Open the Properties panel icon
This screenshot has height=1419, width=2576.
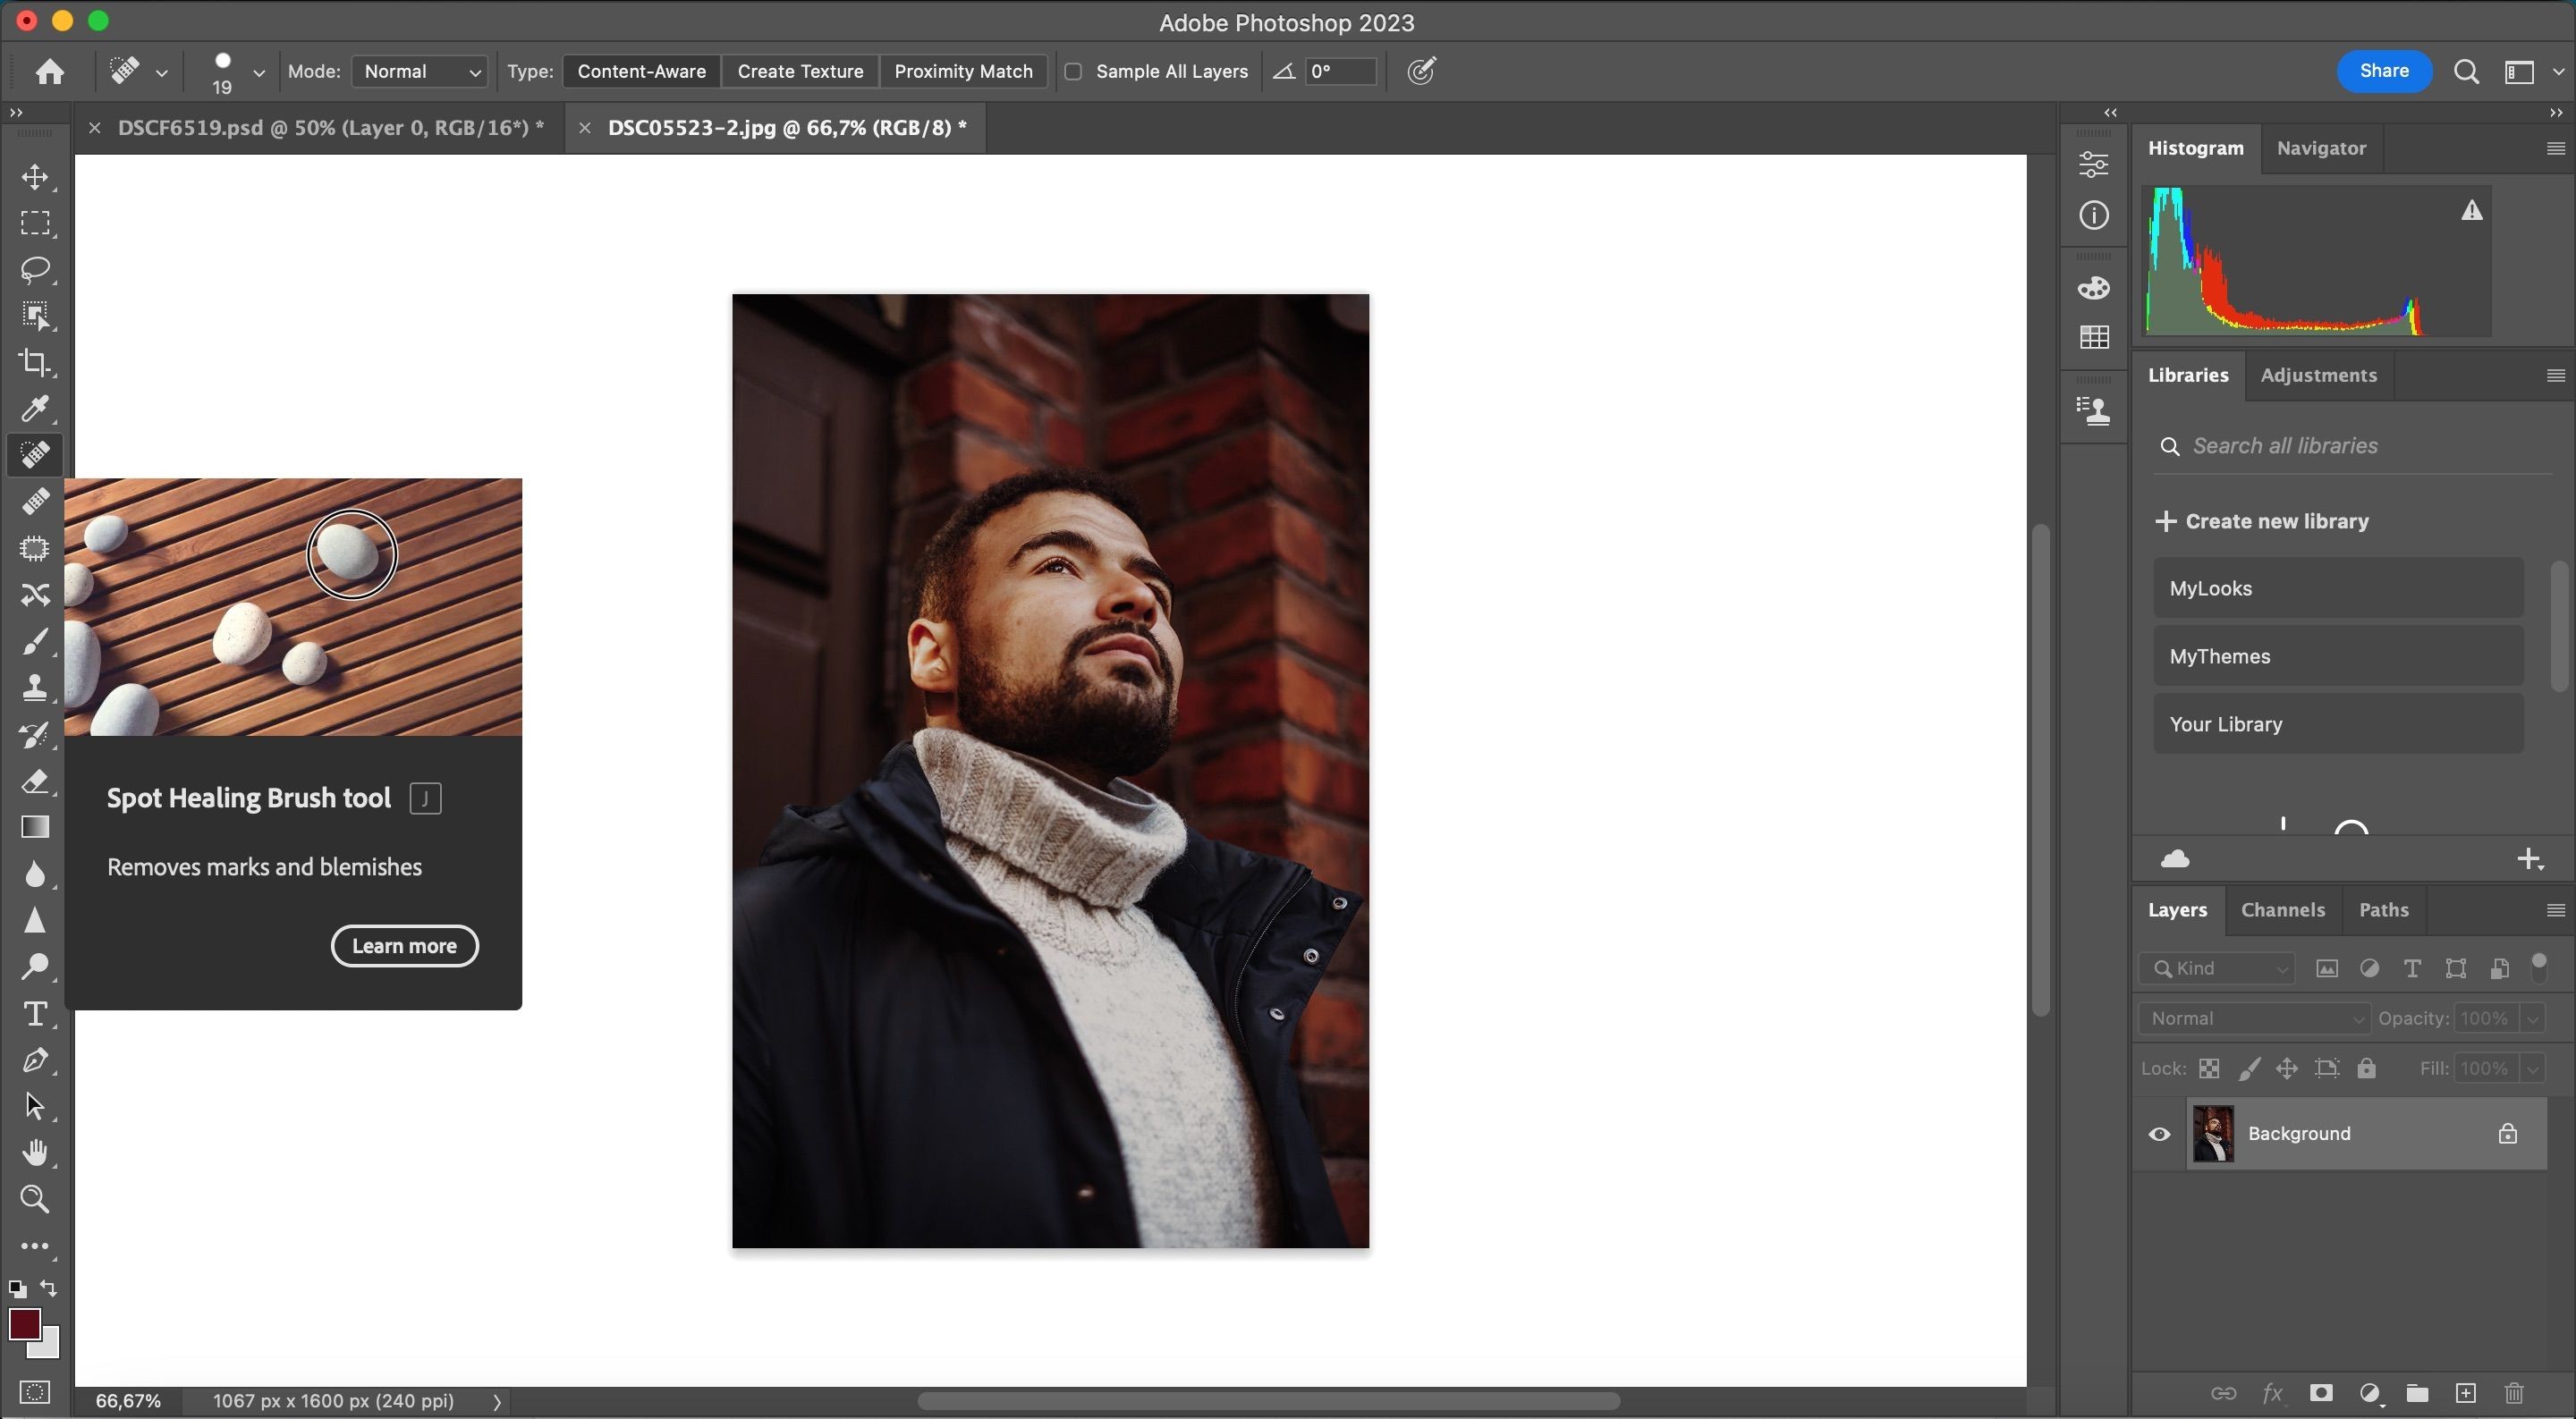click(x=2094, y=164)
